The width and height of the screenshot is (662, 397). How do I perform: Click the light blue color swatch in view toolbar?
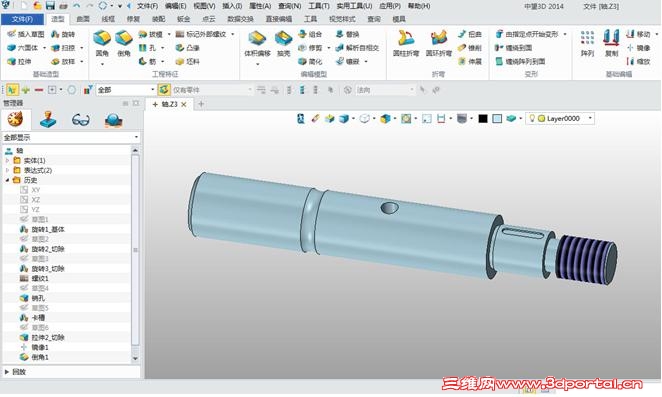point(497,119)
